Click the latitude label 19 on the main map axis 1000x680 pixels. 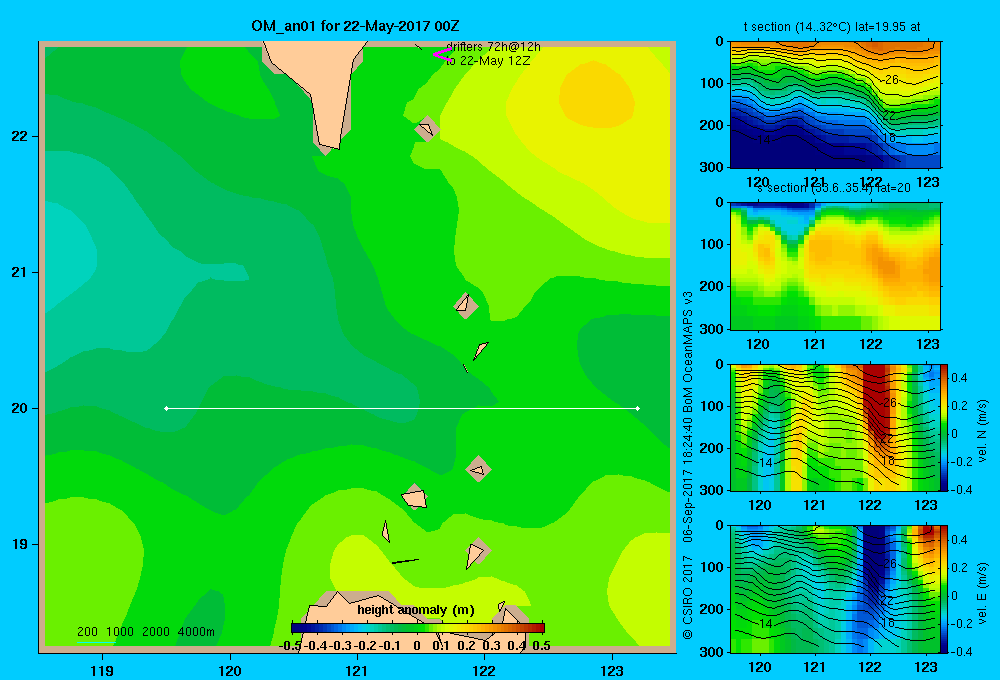[19, 544]
